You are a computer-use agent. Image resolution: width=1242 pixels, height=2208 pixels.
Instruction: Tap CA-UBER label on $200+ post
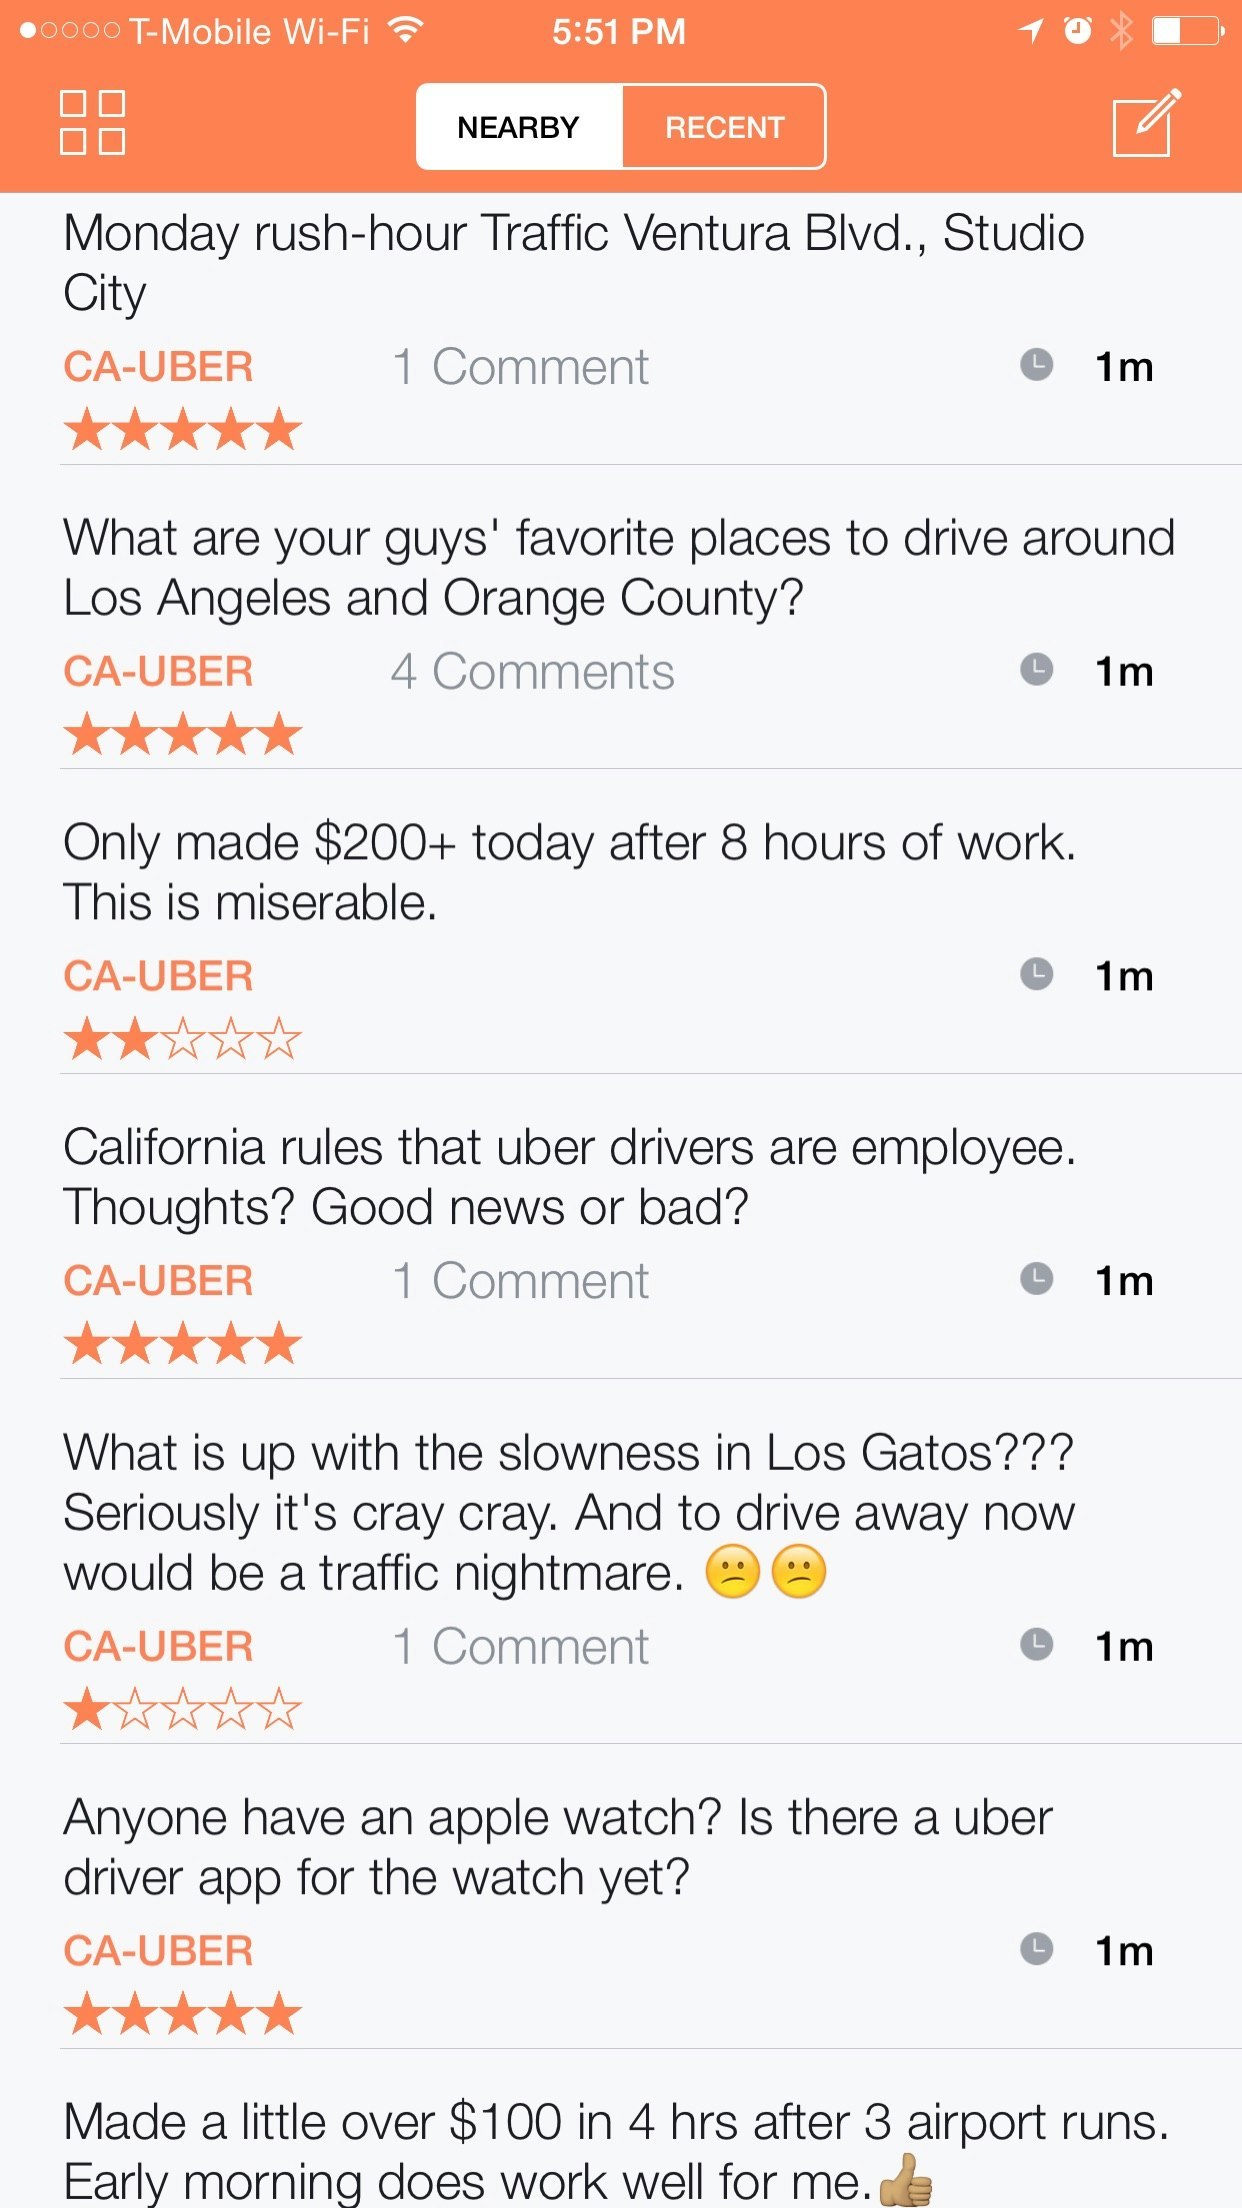coord(158,976)
